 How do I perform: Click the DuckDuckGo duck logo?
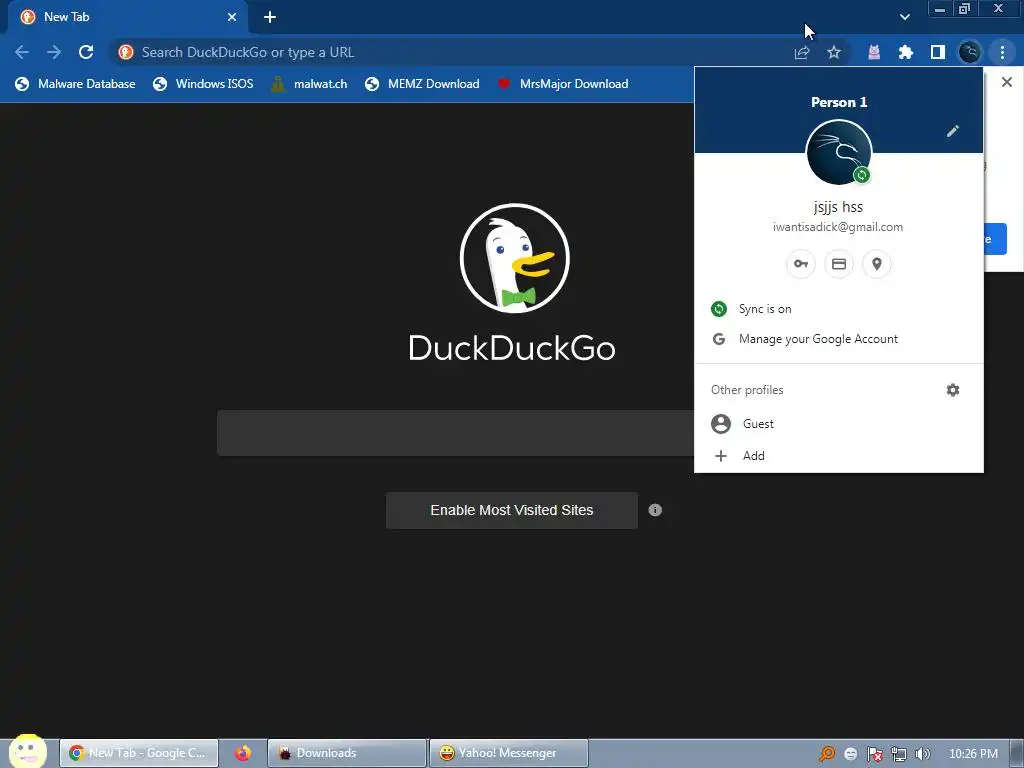515,258
